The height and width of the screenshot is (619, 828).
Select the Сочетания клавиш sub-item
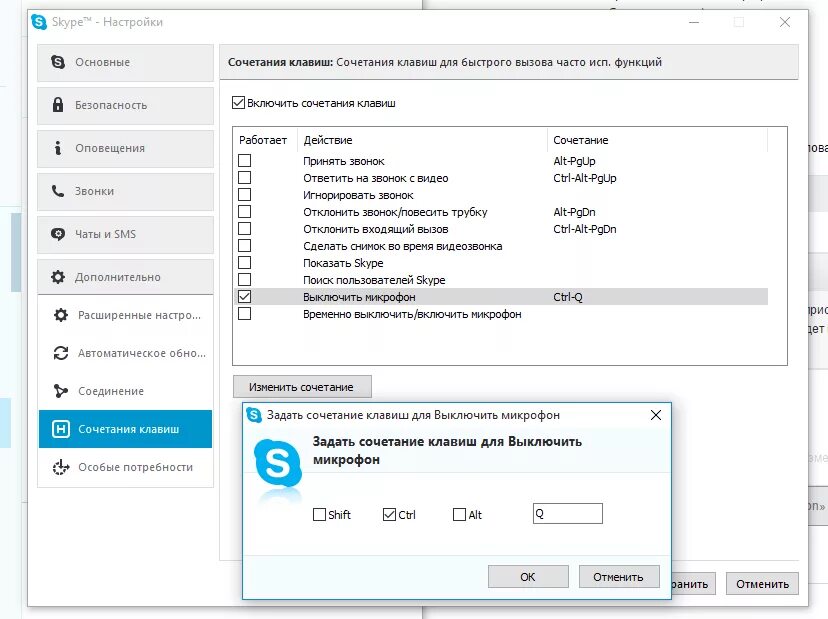coord(125,429)
